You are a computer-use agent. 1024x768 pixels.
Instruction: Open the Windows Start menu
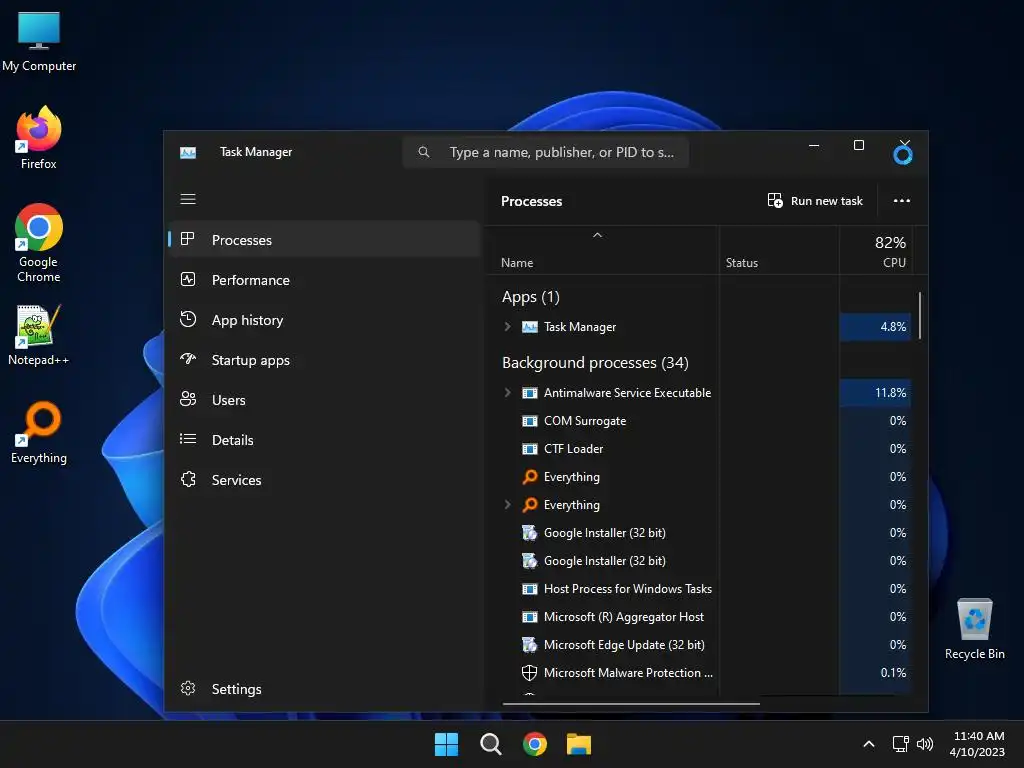447,744
